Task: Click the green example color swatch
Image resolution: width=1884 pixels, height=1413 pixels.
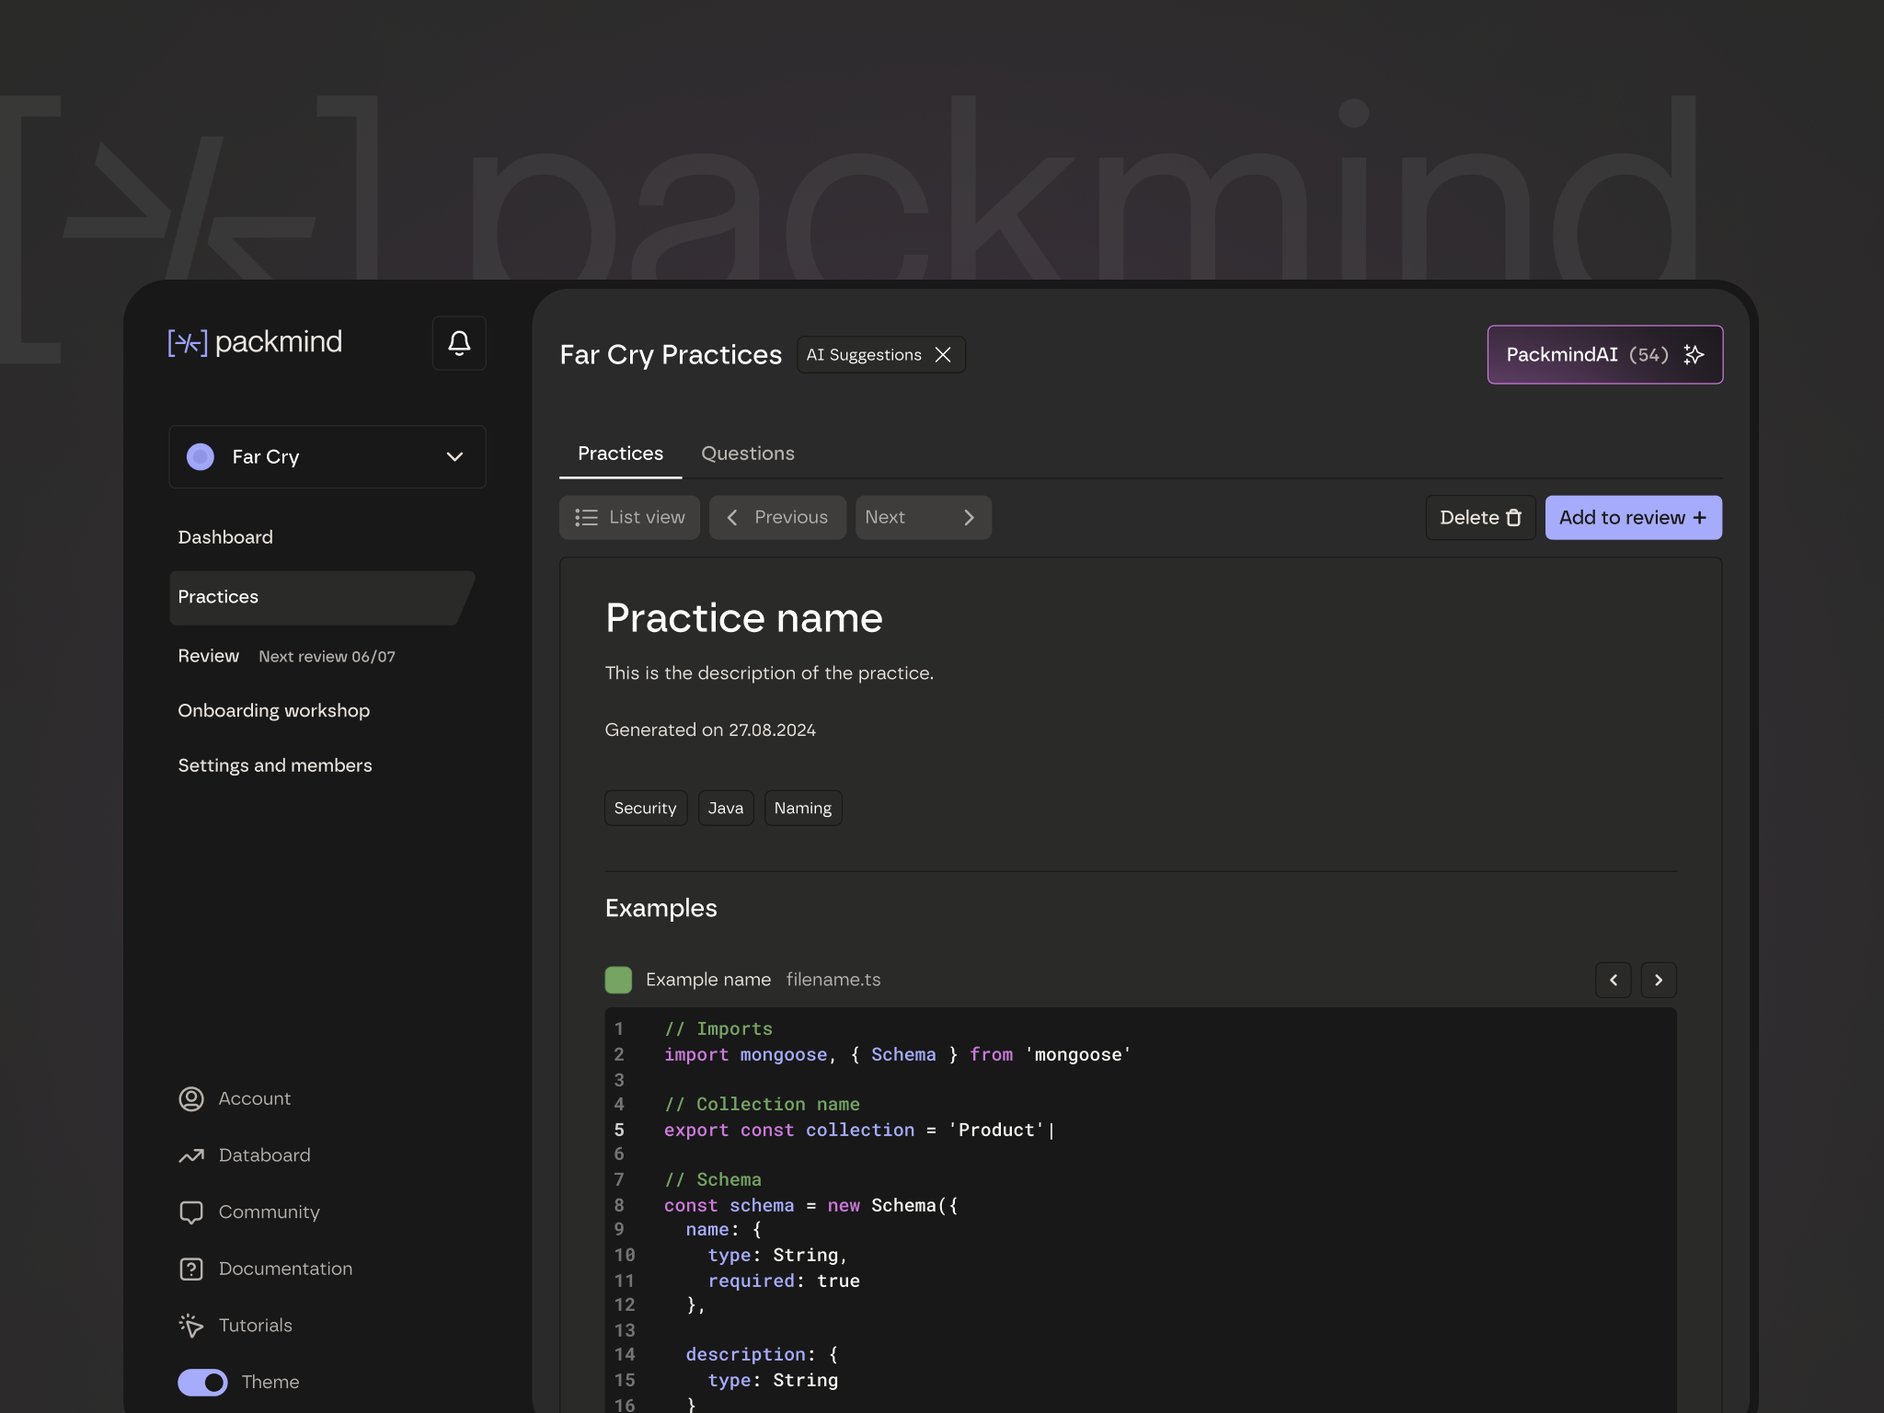Action: (x=618, y=980)
